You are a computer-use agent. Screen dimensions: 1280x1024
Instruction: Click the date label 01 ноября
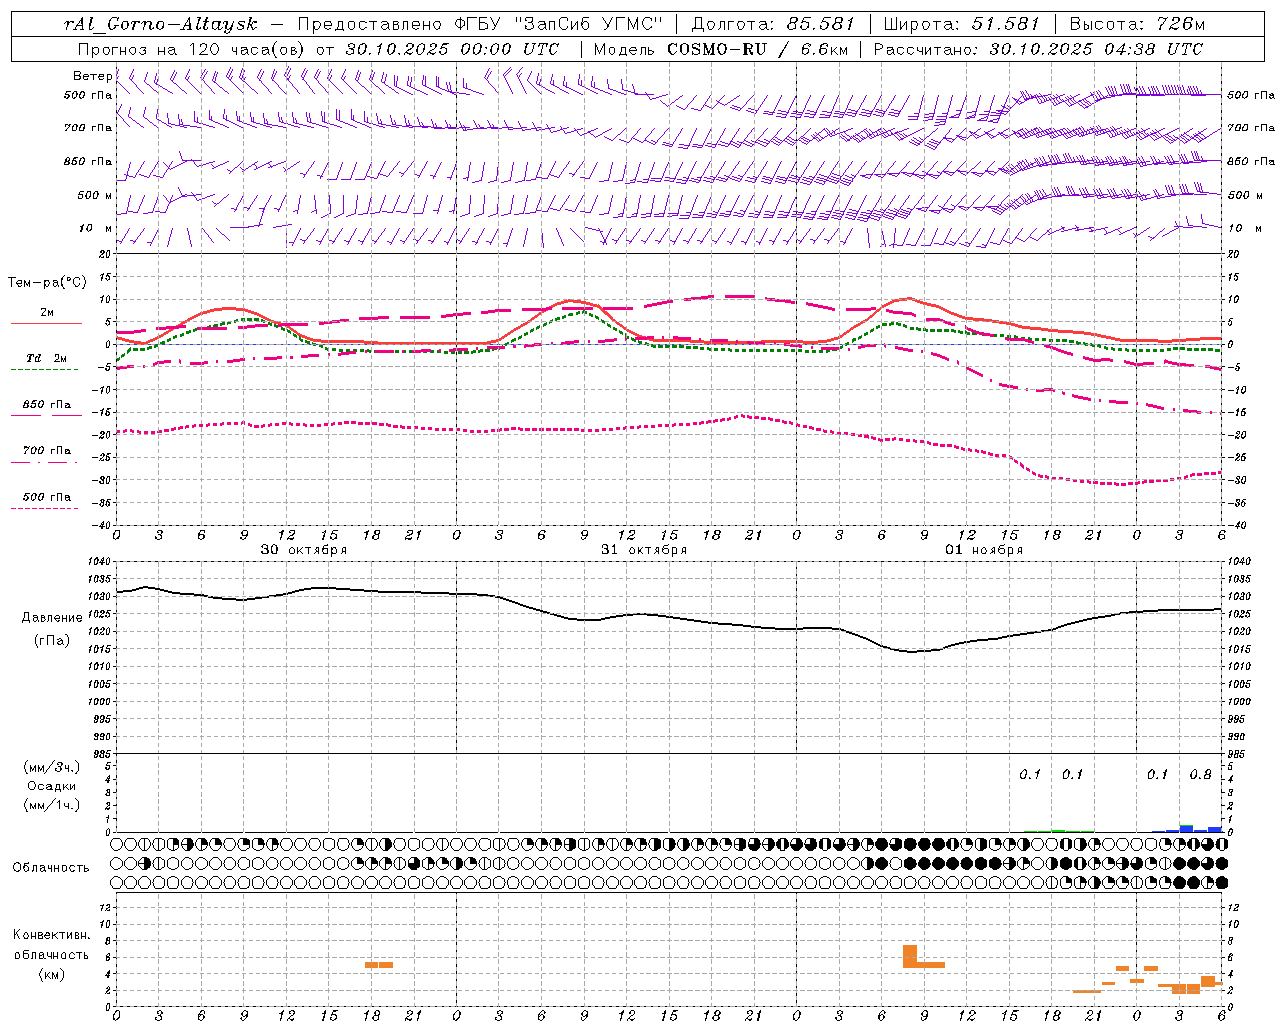[984, 550]
